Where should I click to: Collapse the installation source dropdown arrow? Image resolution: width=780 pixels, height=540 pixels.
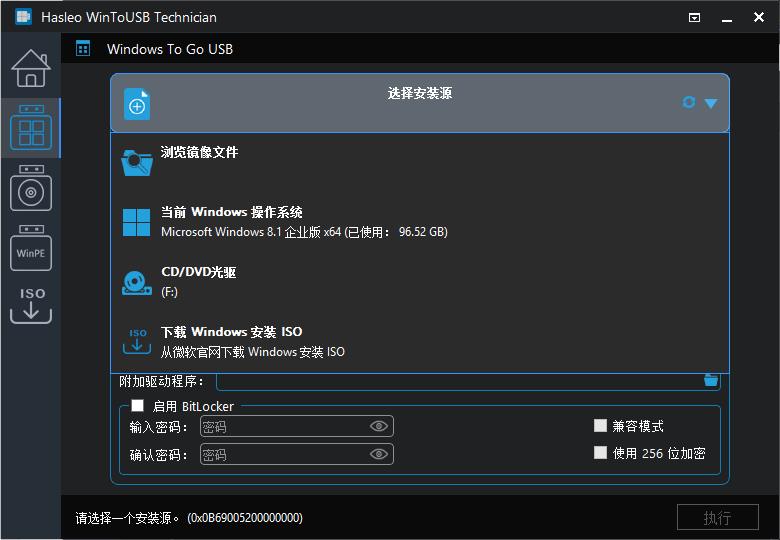coord(711,103)
